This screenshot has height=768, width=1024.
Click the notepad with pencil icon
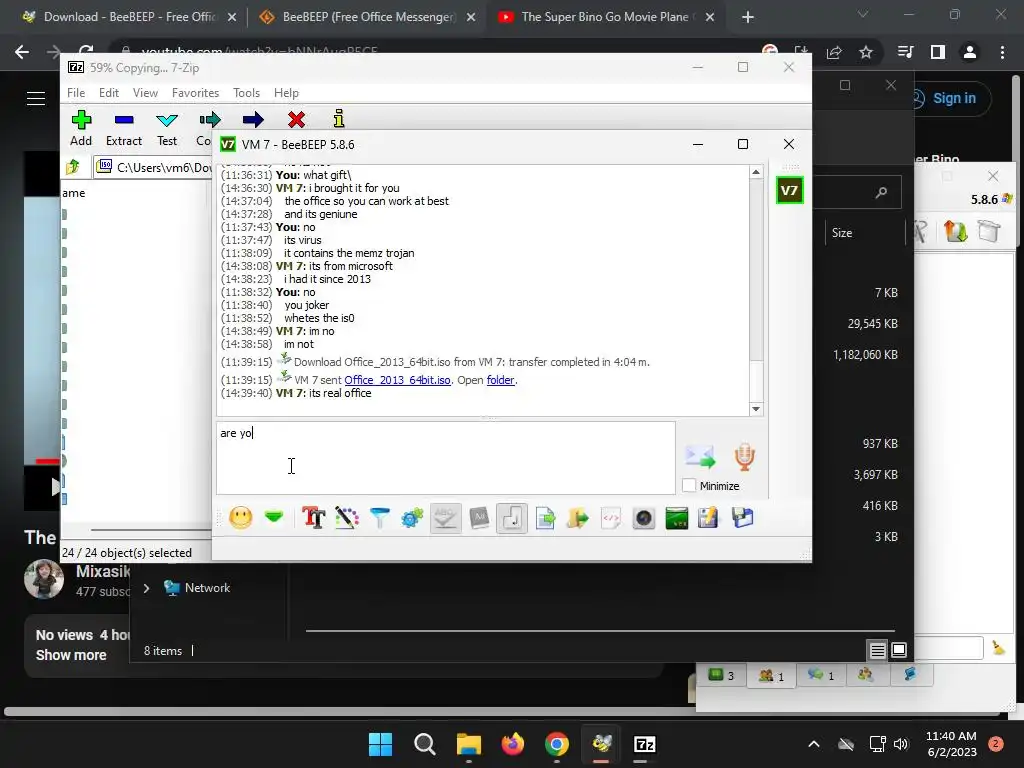pyautogui.click(x=709, y=519)
